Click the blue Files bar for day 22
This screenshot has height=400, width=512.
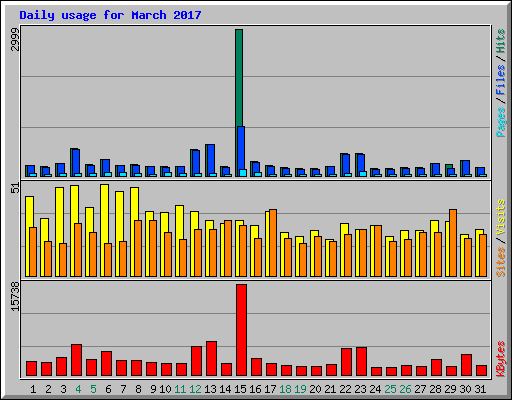point(346,164)
